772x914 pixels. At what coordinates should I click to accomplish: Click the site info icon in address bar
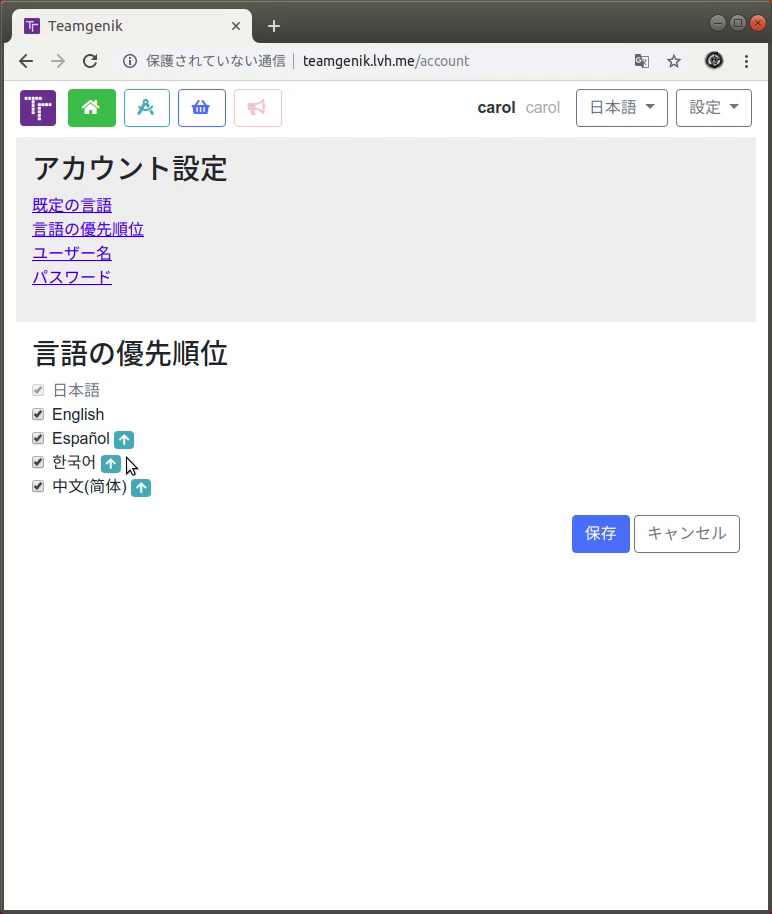[130, 61]
